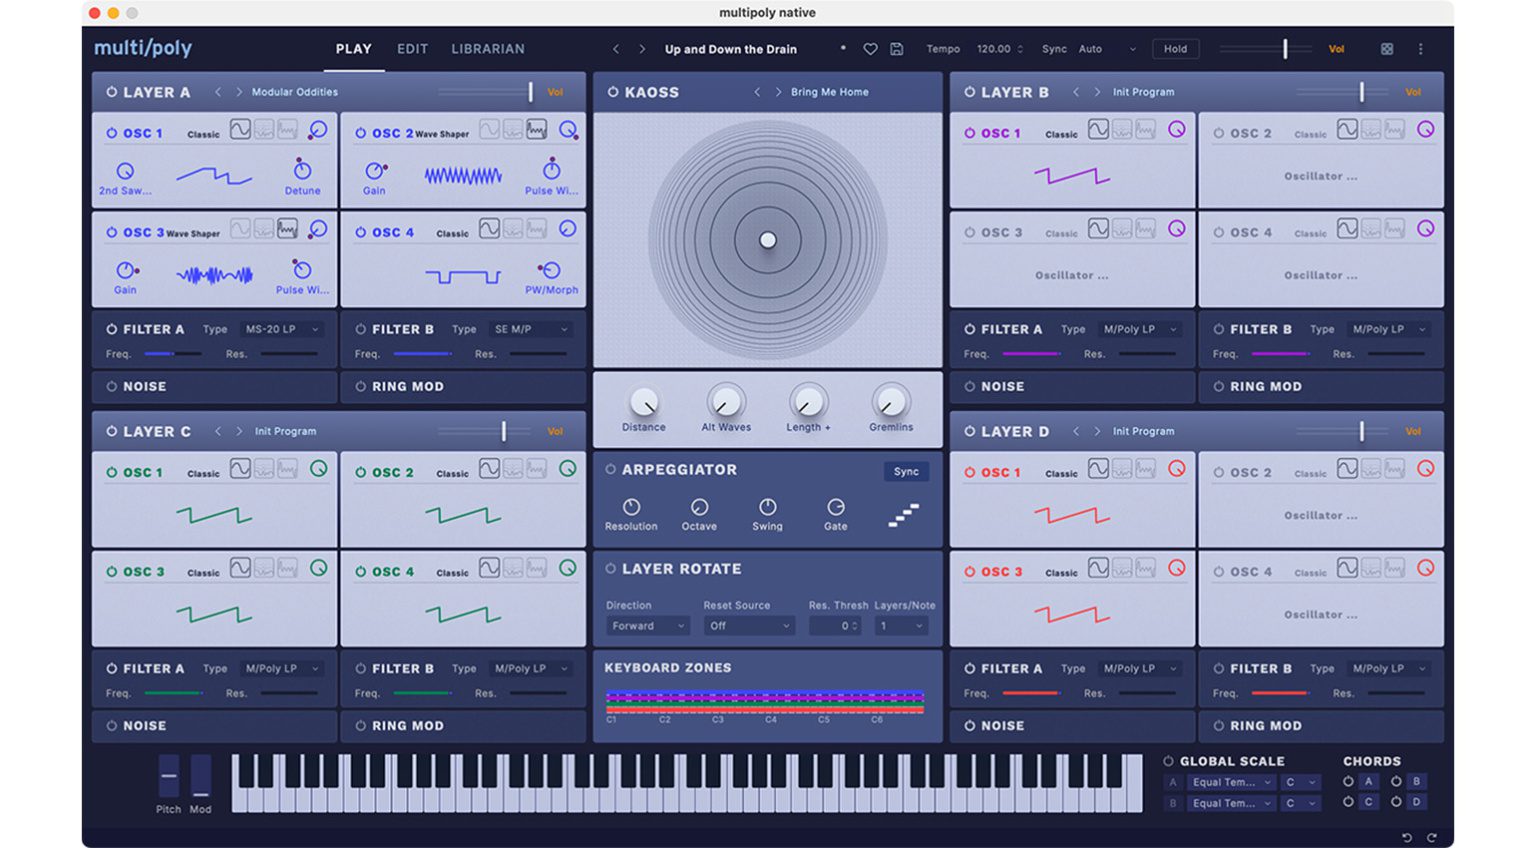Open the Layer Rotate Direction dropdown
The height and width of the screenshot is (848, 1536).
point(647,625)
